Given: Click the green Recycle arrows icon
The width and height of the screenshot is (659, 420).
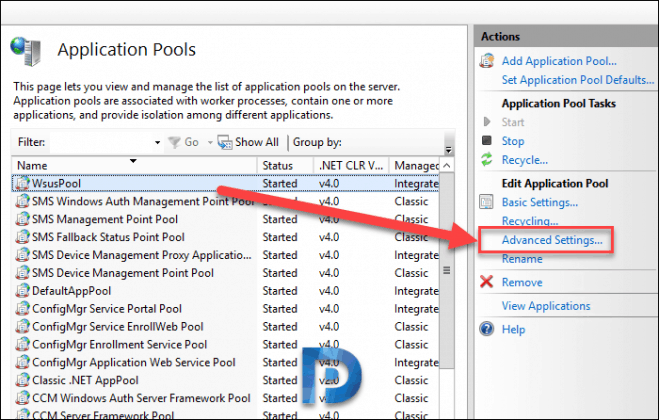Looking at the screenshot, I should (x=486, y=160).
